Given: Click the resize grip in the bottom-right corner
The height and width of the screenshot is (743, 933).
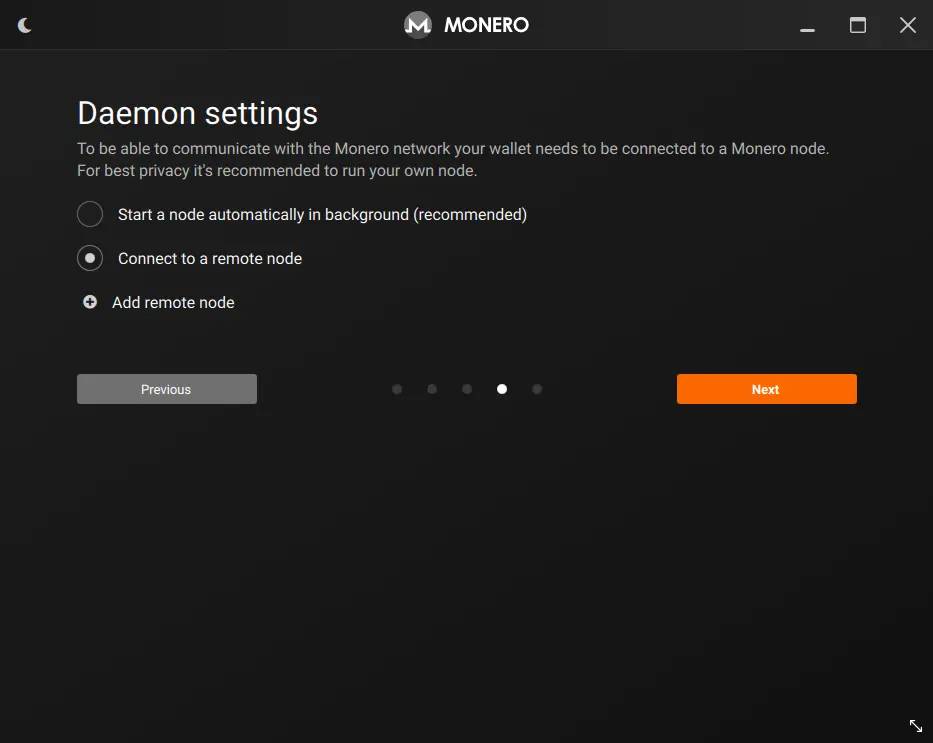Looking at the screenshot, I should [915, 725].
